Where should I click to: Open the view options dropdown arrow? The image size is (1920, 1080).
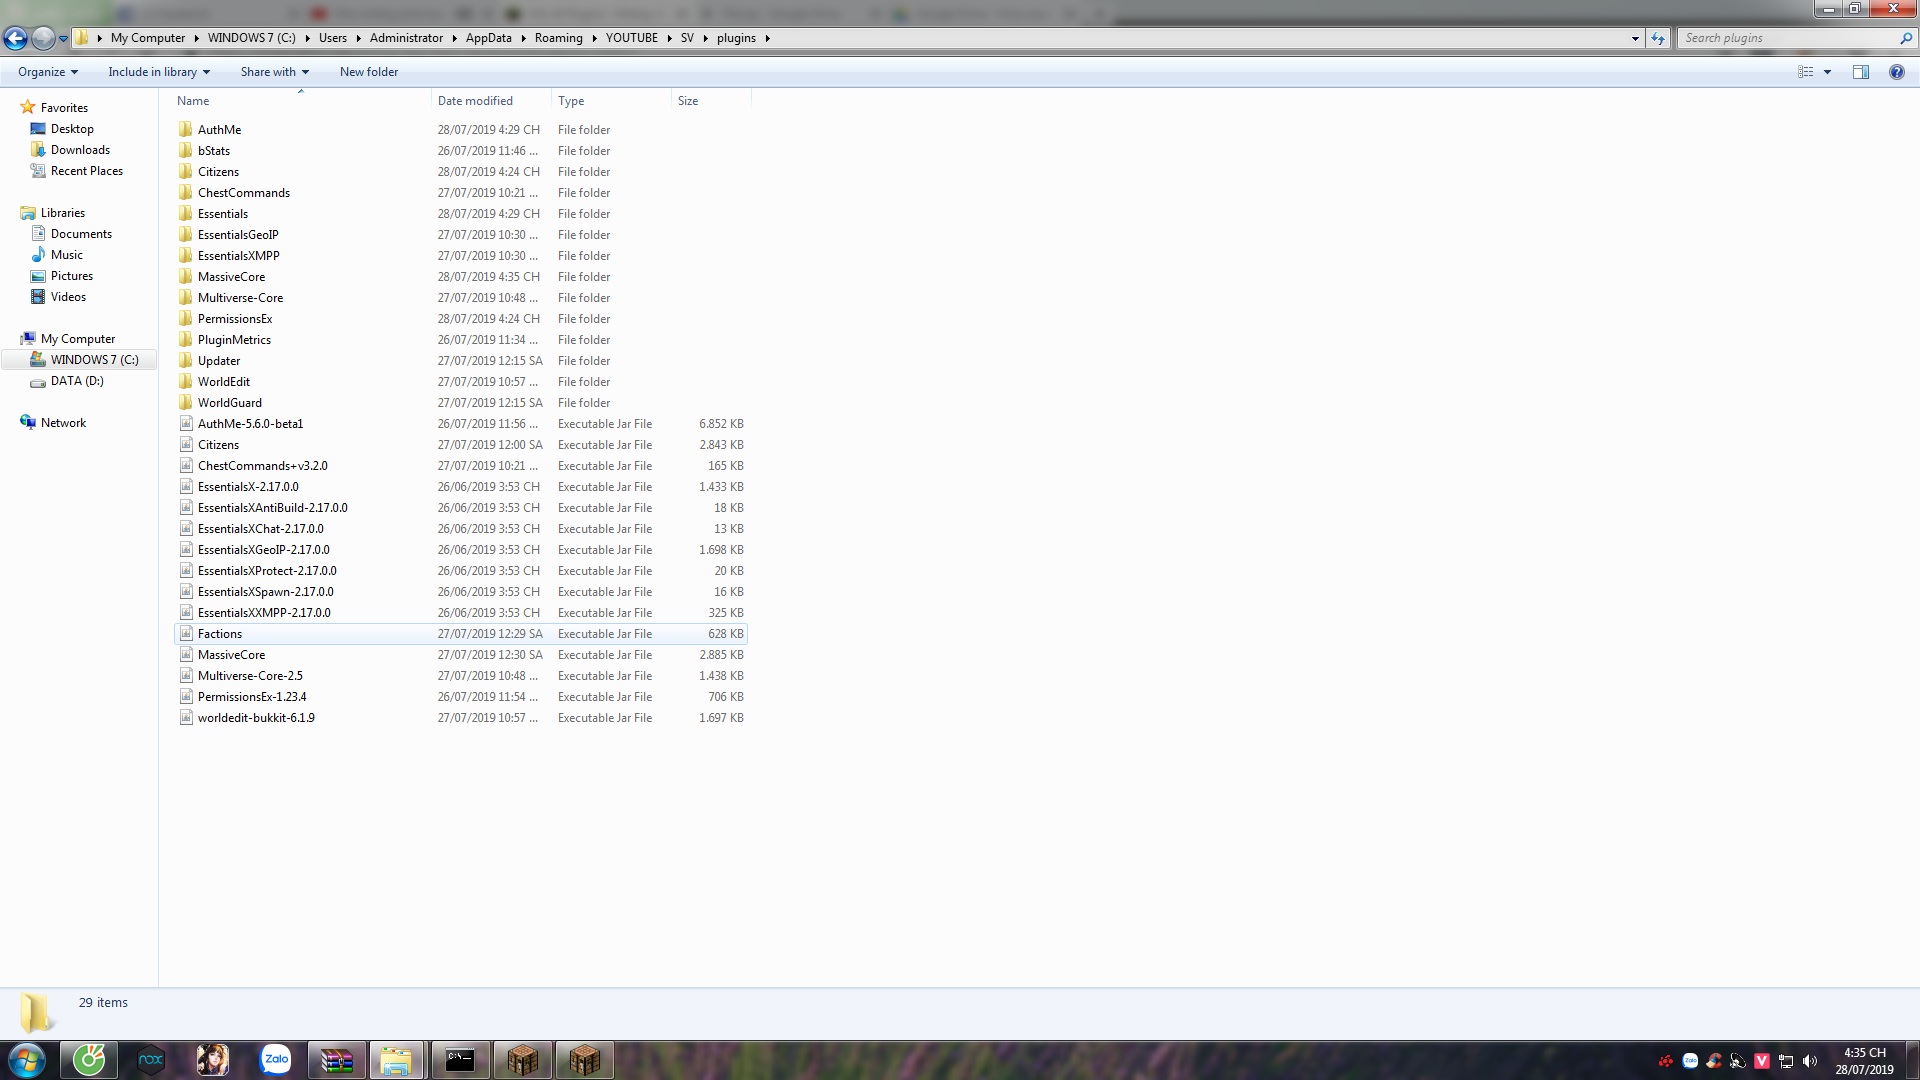[1827, 72]
